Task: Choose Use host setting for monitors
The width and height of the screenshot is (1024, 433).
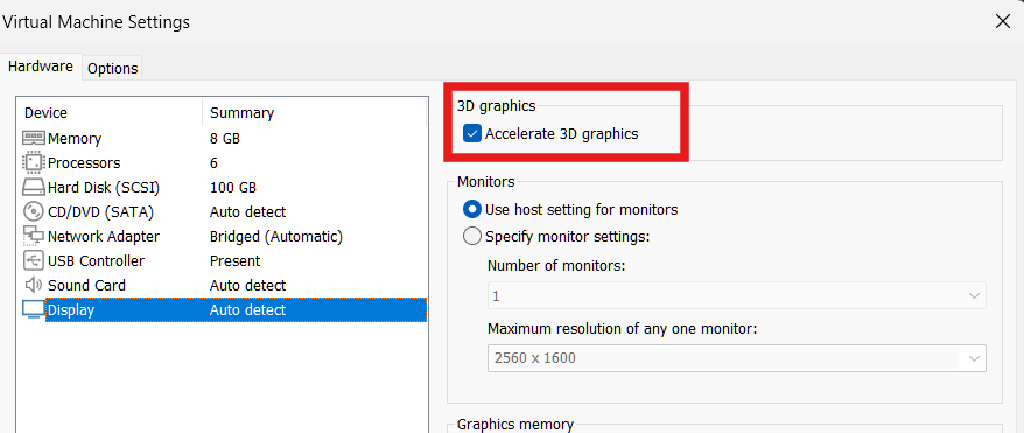Action: pos(472,210)
